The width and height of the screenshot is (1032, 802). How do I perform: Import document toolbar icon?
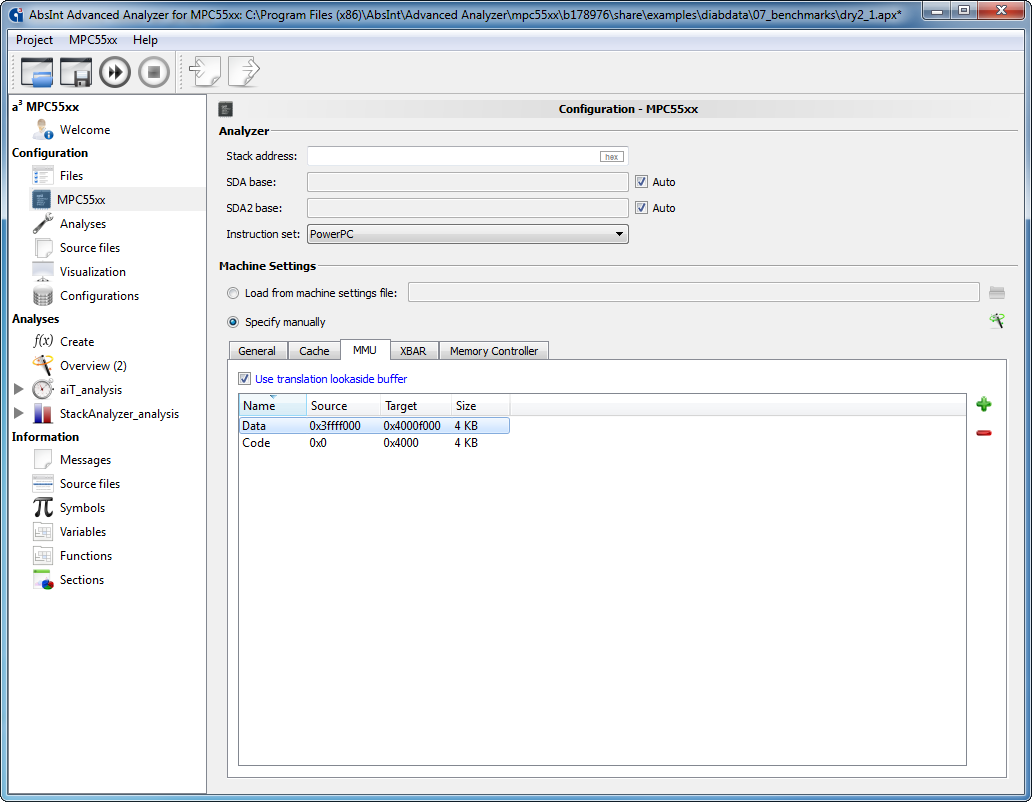coord(205,71)
